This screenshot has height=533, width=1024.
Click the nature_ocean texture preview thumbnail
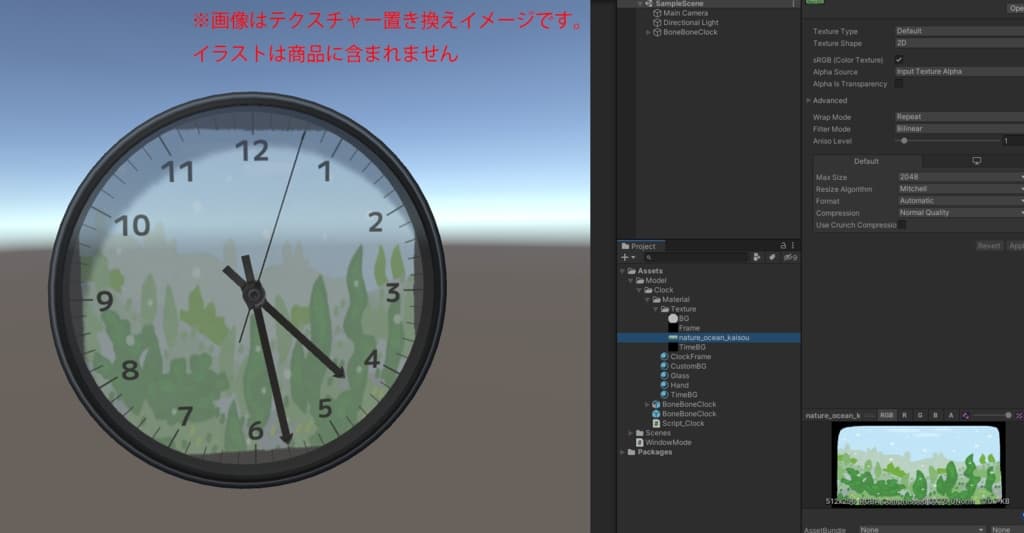tap(918, 464)
